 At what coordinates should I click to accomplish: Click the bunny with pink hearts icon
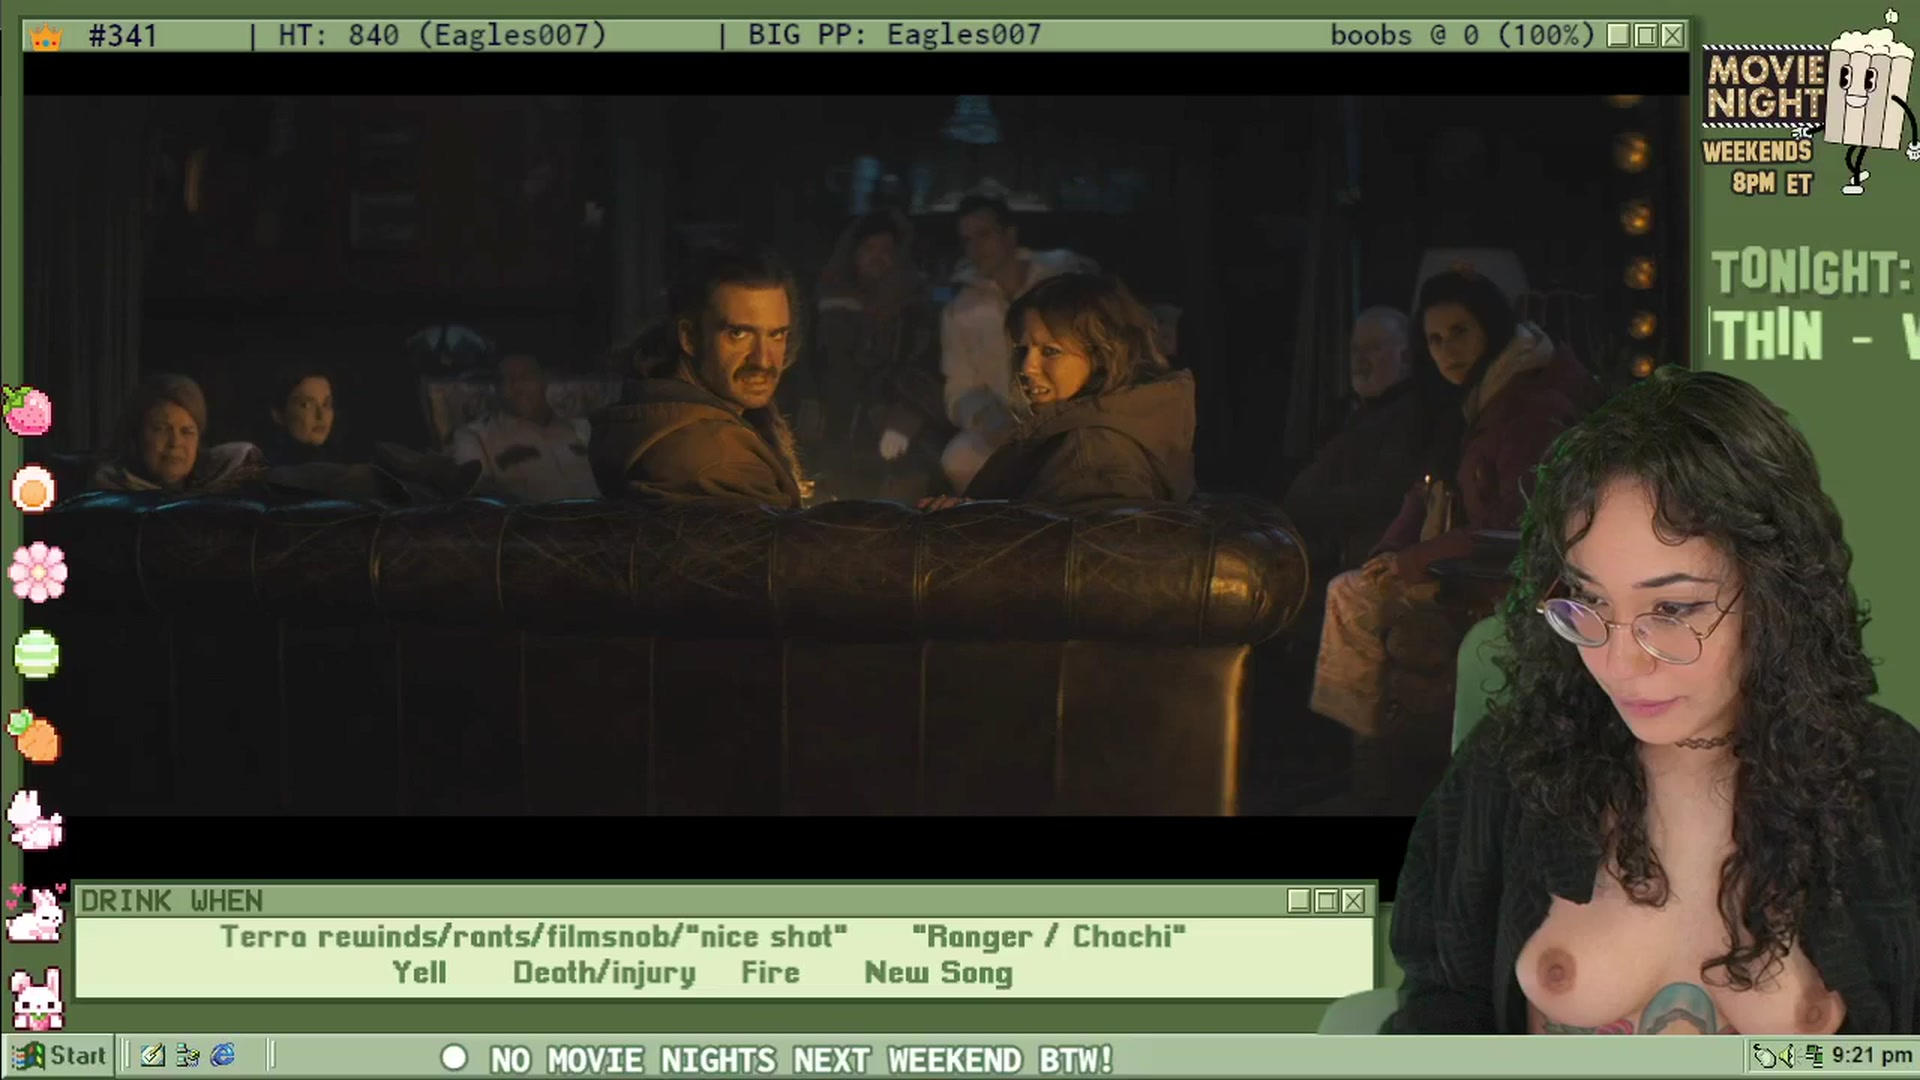coord(35,912)
